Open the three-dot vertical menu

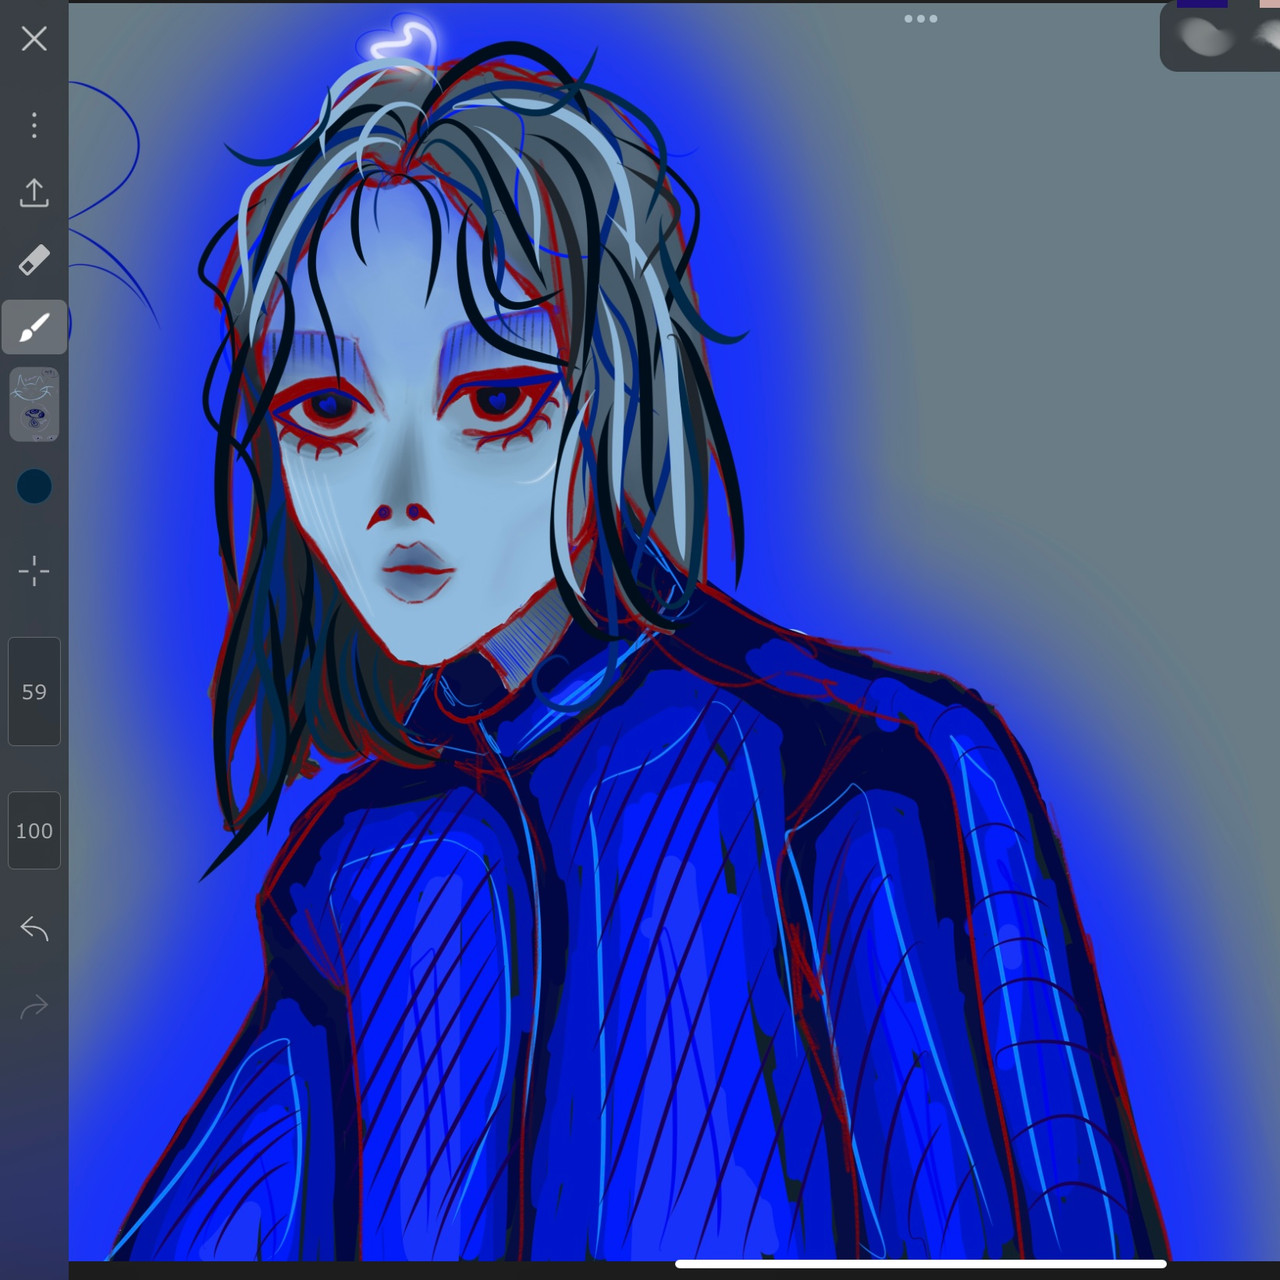34,125
